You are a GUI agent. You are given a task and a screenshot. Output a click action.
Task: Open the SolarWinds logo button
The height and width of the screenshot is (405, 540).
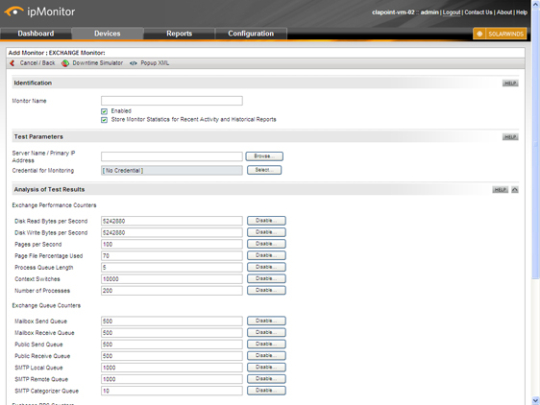tap(500, 34)
